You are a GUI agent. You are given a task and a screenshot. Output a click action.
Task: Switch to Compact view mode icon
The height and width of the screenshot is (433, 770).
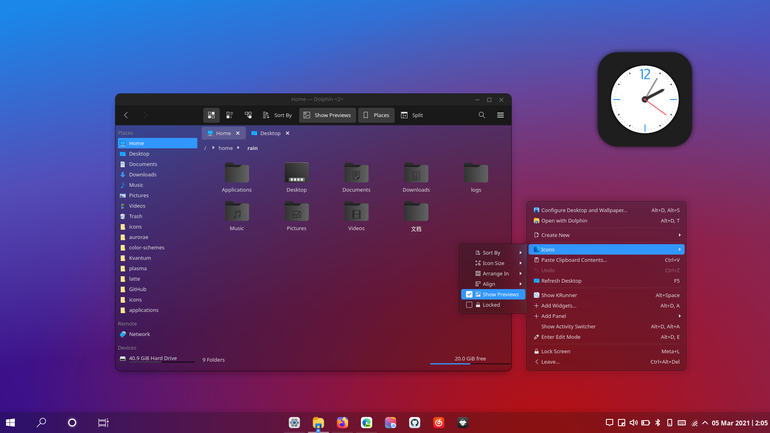(x=229, y=115)
